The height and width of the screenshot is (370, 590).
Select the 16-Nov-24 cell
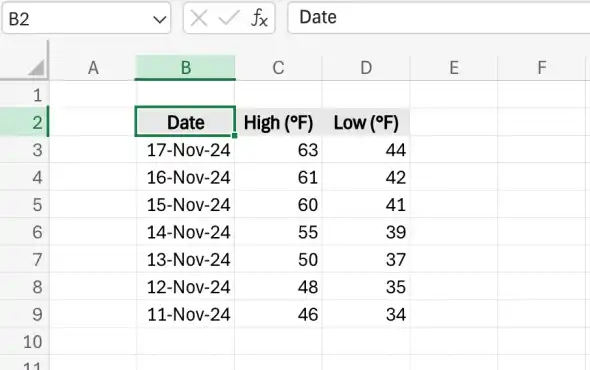[186, 177]
